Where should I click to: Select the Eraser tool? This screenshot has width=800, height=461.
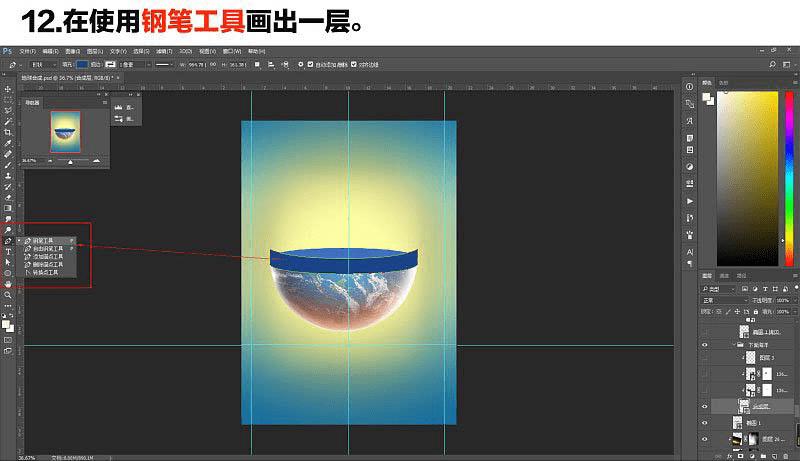click(8, 197)
